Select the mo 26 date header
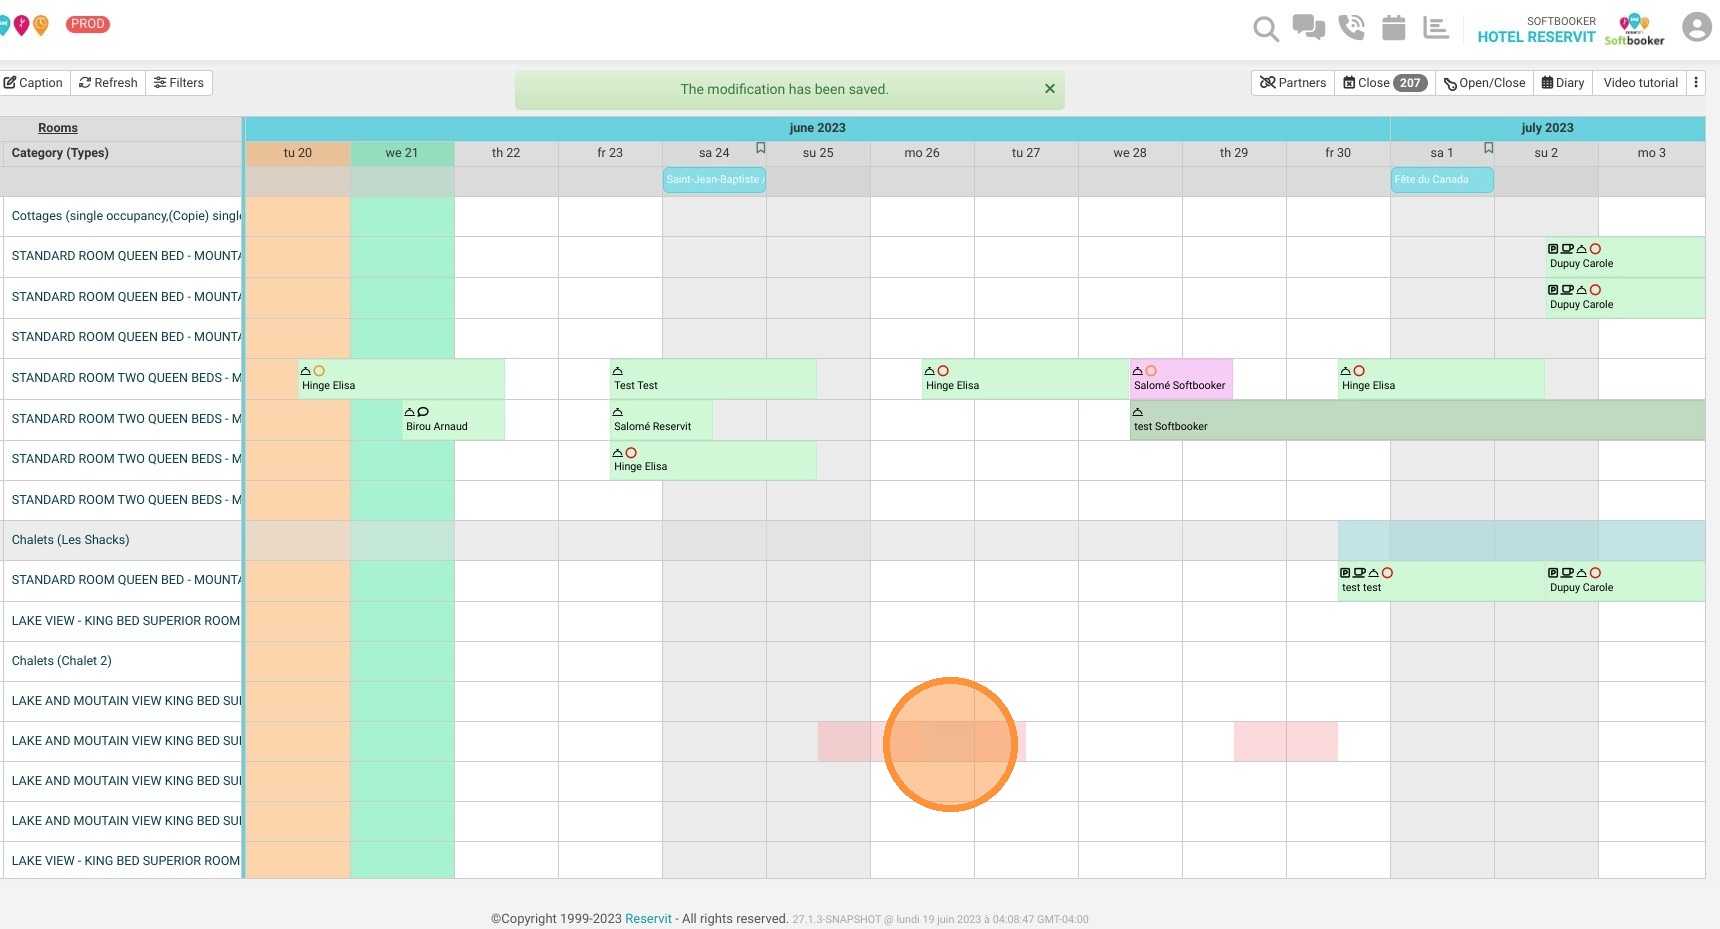Screen dimensions: 1720x929 pyautogui.click(x=922, y=153)
